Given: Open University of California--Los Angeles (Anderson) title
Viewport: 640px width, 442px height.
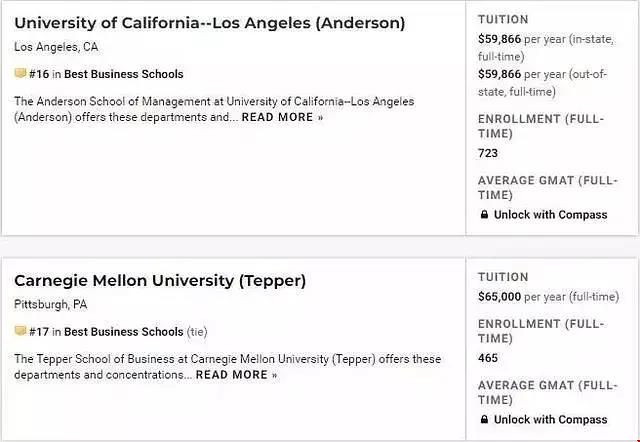Looking at the screenshot, I should (x=209, y=23).
